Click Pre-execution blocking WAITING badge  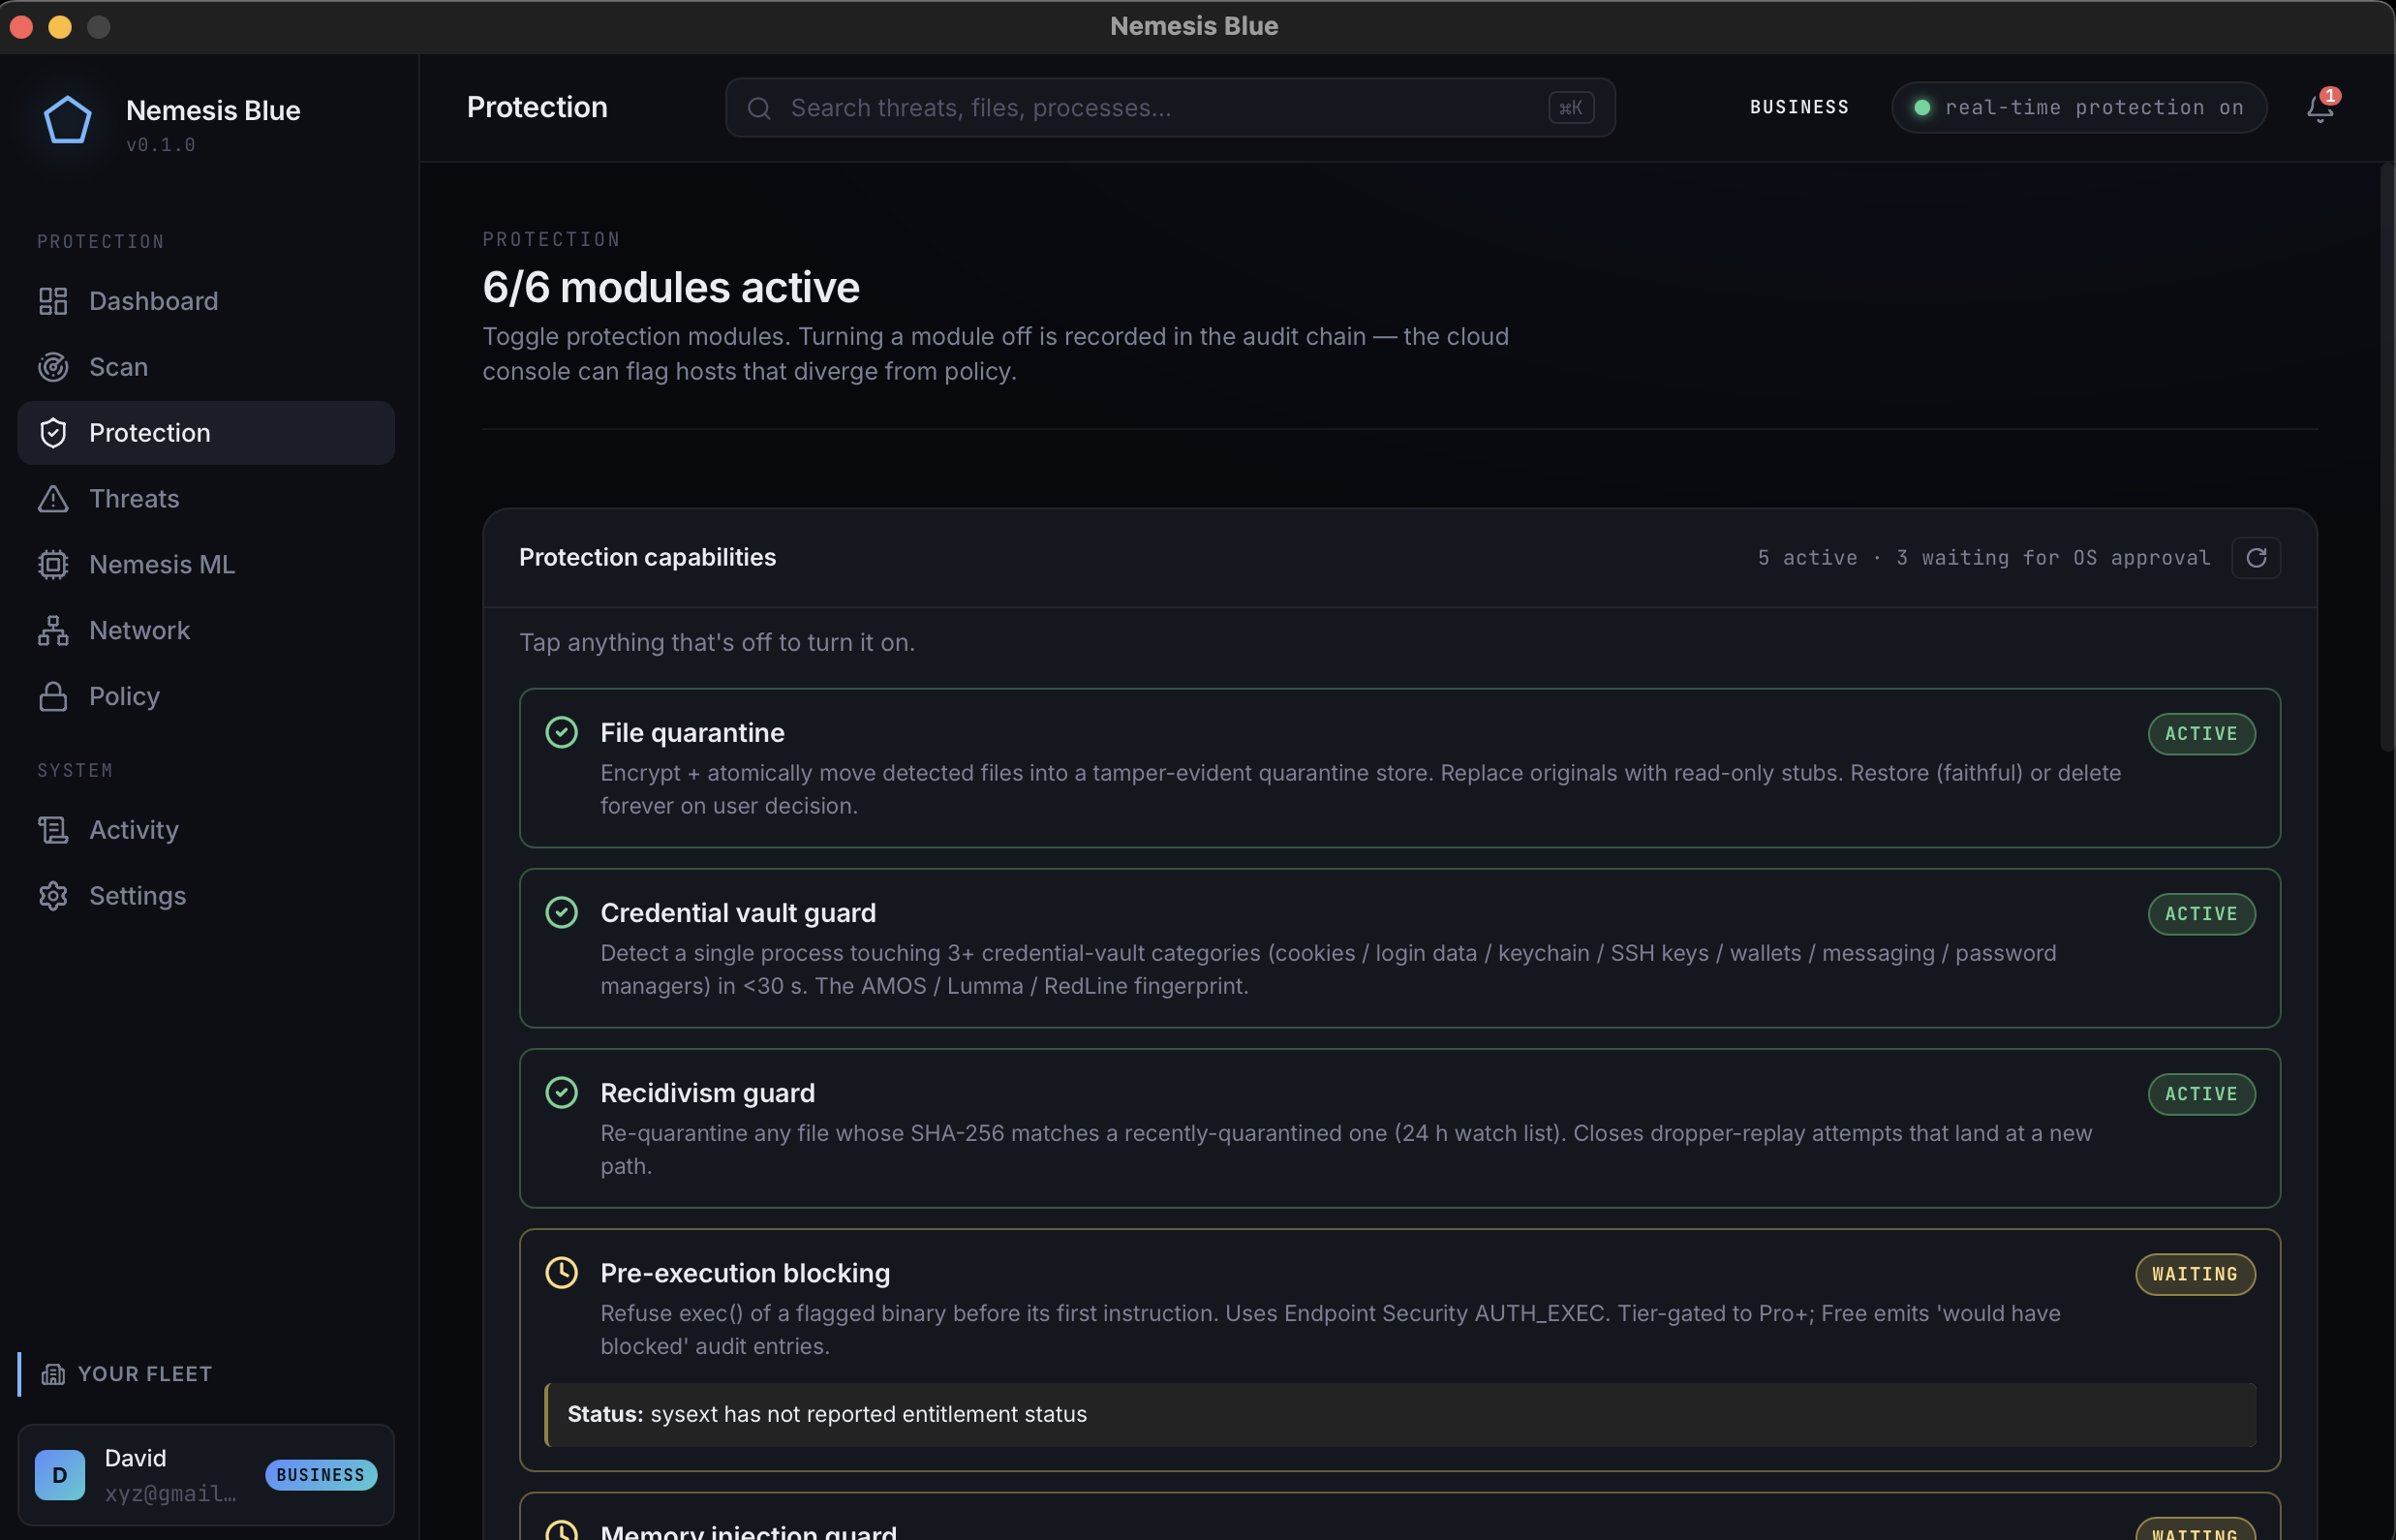(x=2196, y=1274)
